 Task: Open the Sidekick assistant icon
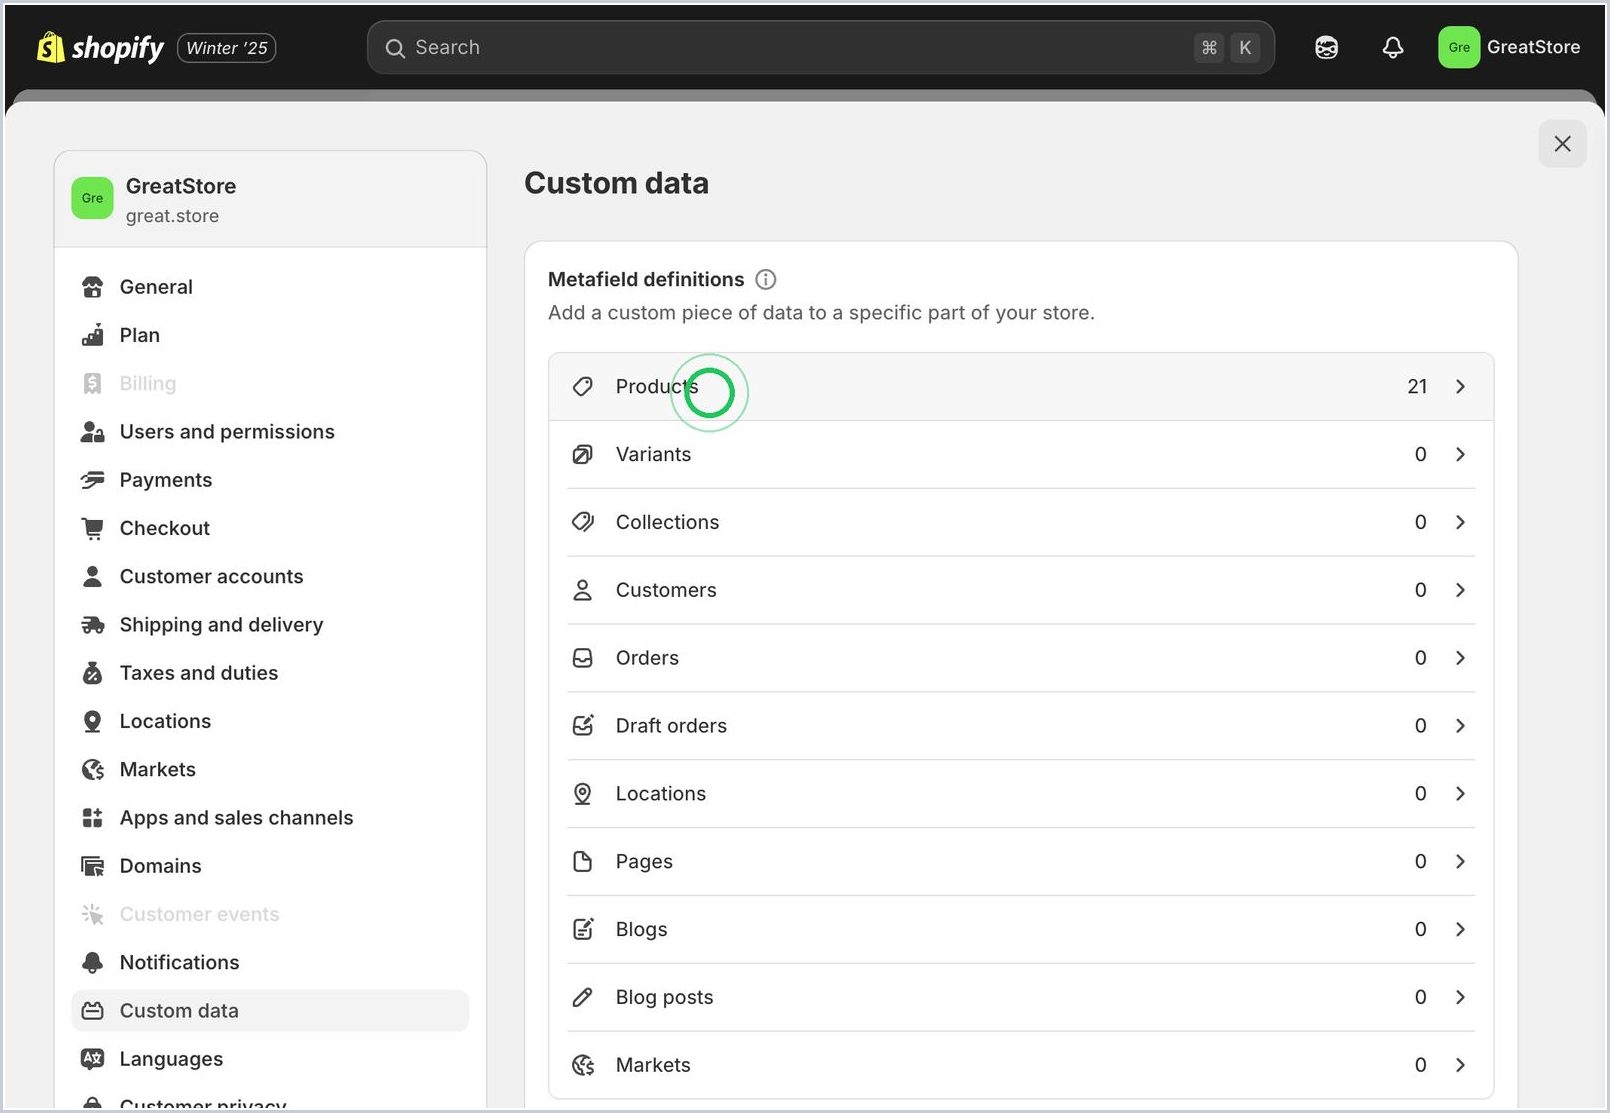1326,47
